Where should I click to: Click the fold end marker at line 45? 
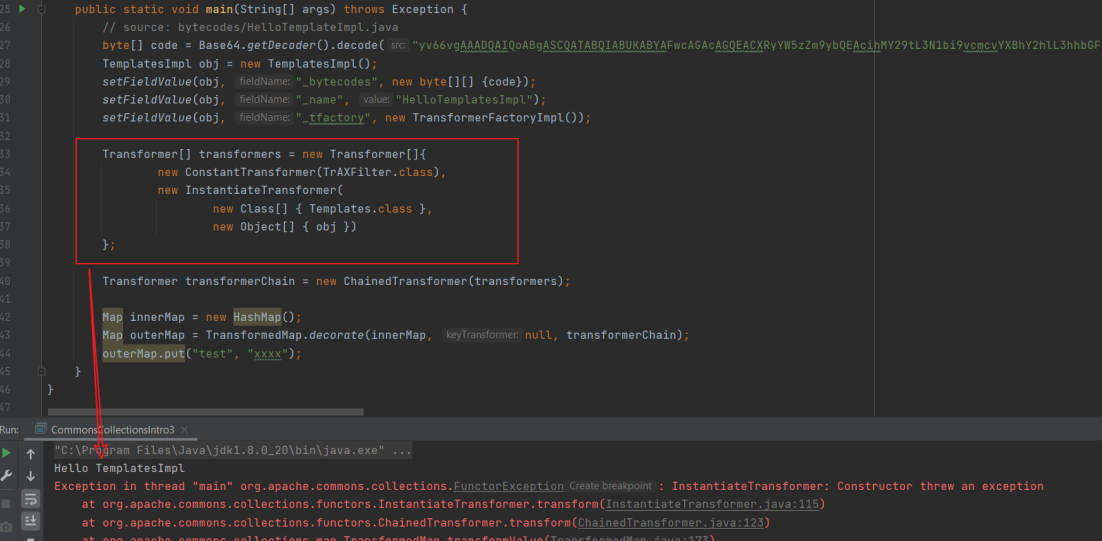pyautogui.click(x=41, y=370)
